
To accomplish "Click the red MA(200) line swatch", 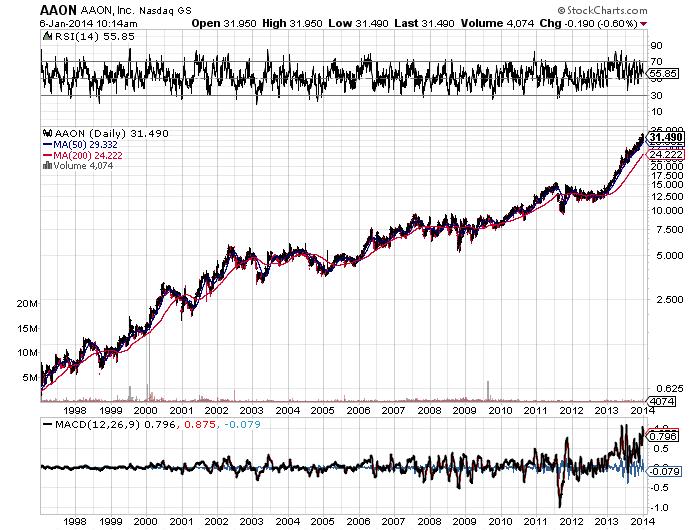I will (x=47, y=155).
